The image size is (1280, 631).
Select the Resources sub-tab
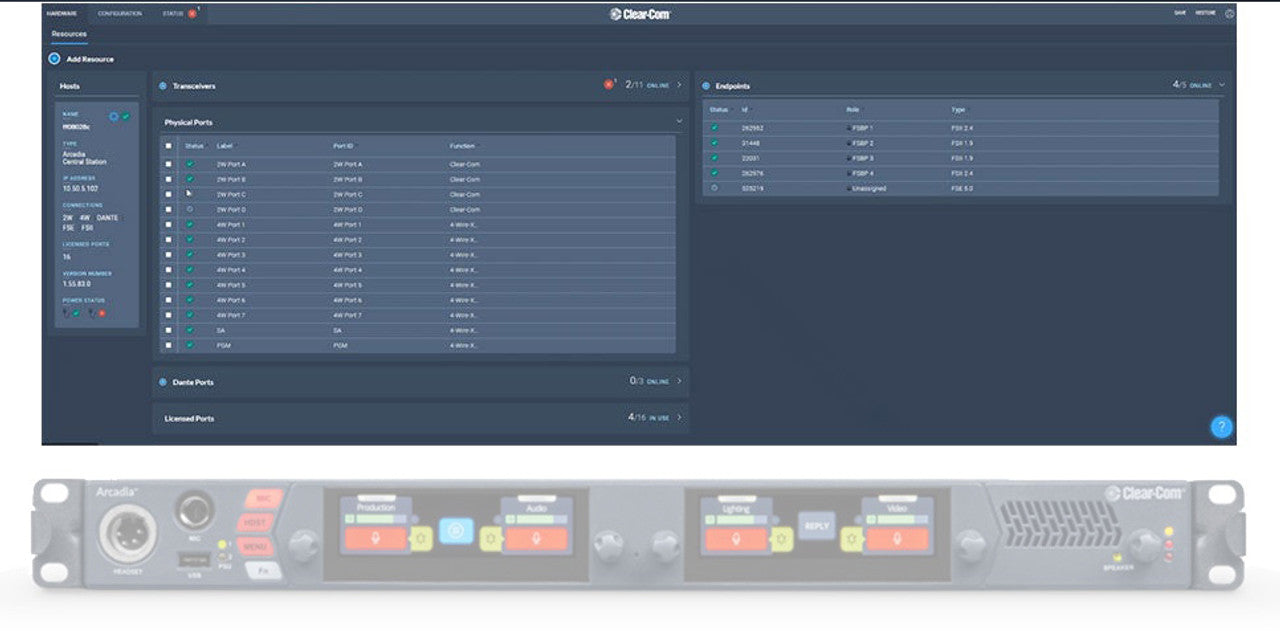click(x=69, y=34)
